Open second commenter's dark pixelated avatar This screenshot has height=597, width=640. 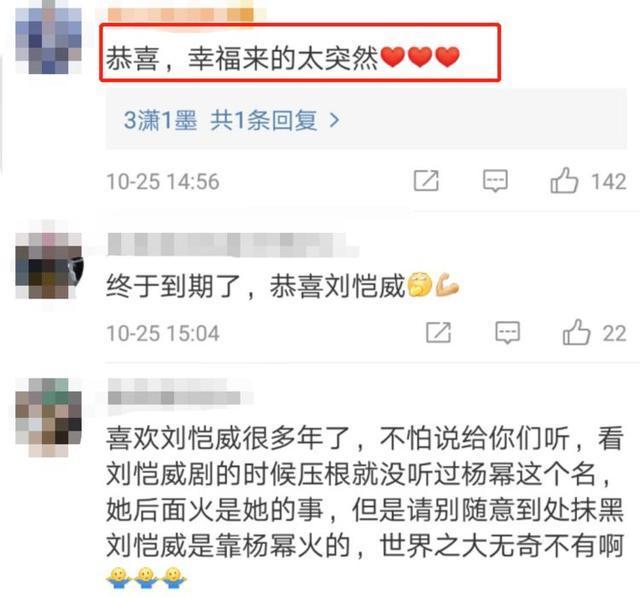point(49,264)
